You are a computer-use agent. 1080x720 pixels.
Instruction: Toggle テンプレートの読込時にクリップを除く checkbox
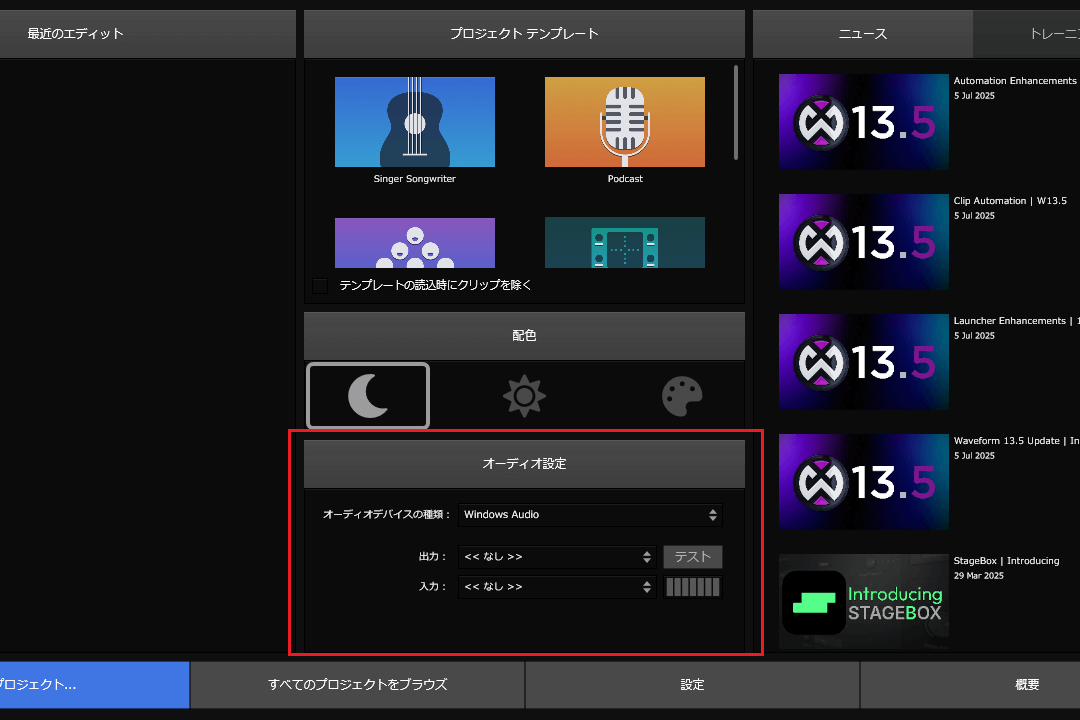(320, 285)
